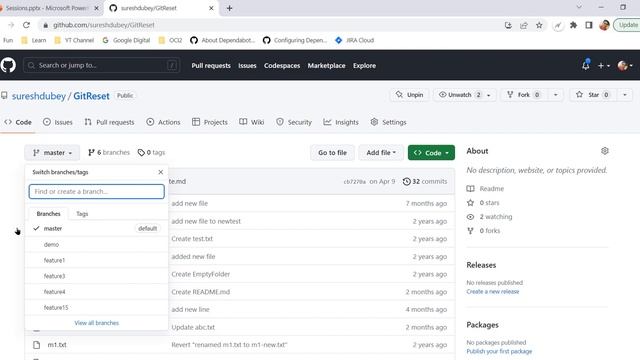Open the 0 tags link
Viewport: 640px width, 360px height.
(x=151, y=153)
